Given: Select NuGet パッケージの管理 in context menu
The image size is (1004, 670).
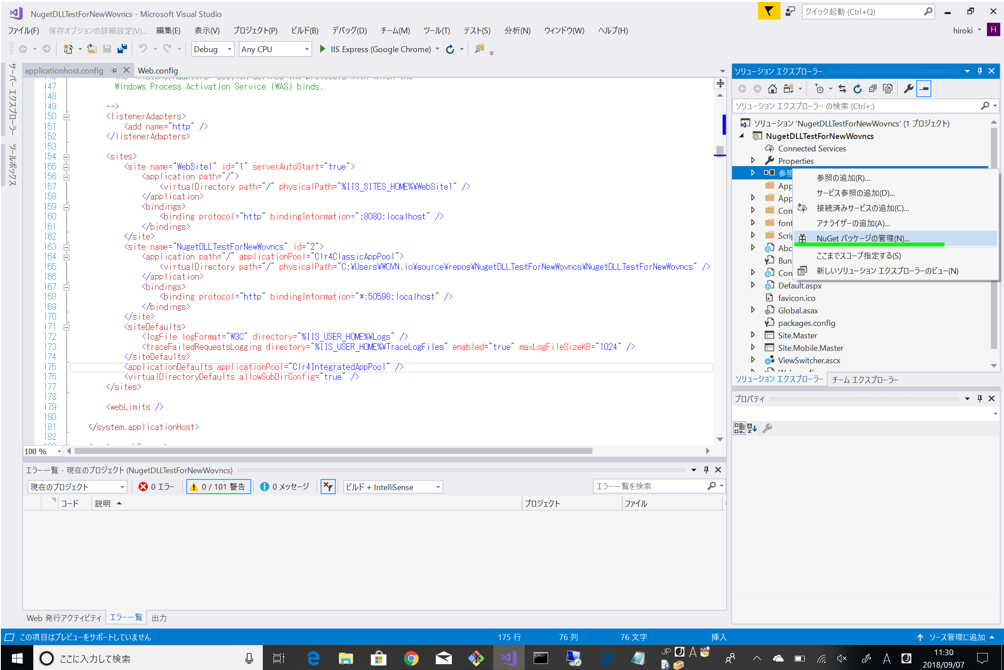Looking at the screenshot, I should tap(862, 238).
